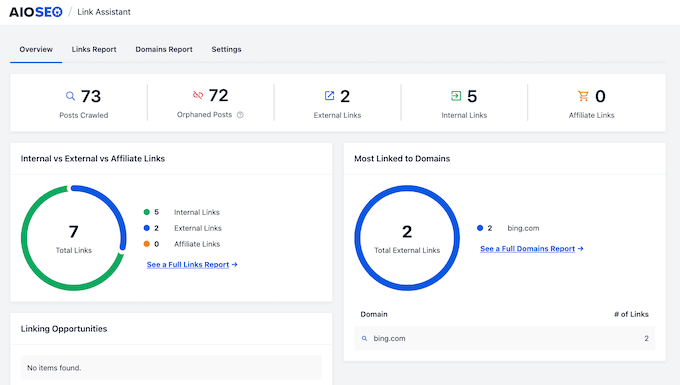Click the Posts Crawled magnifier icon
The height and width of the screenshot is (385, 680).
click(x=70, y=96)
